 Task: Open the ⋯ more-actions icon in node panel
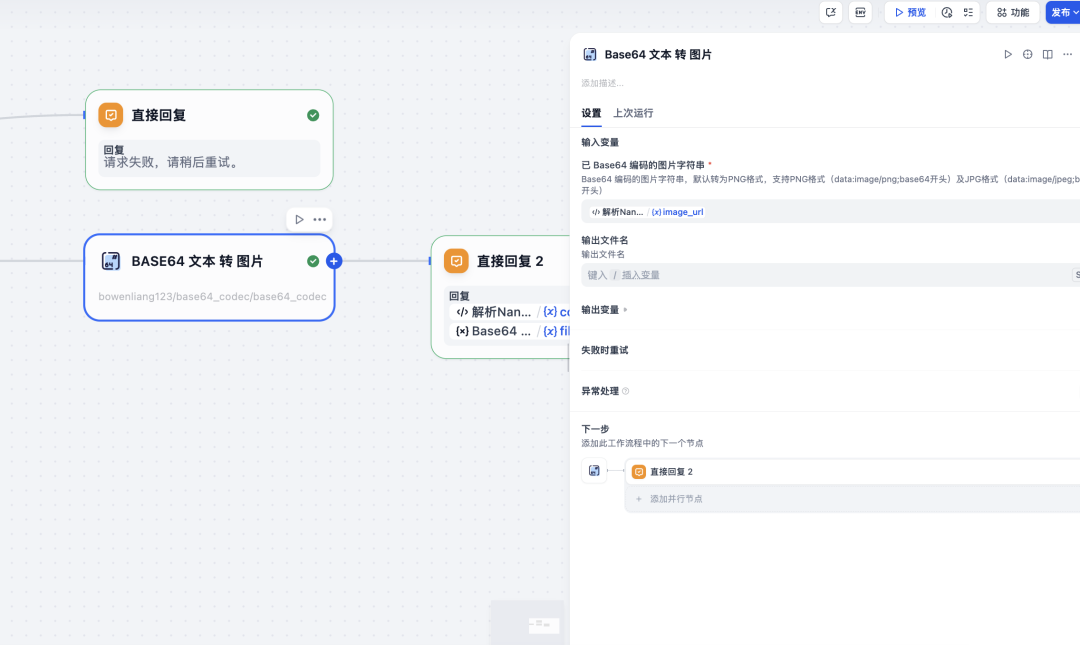(x=1068, y=54)
